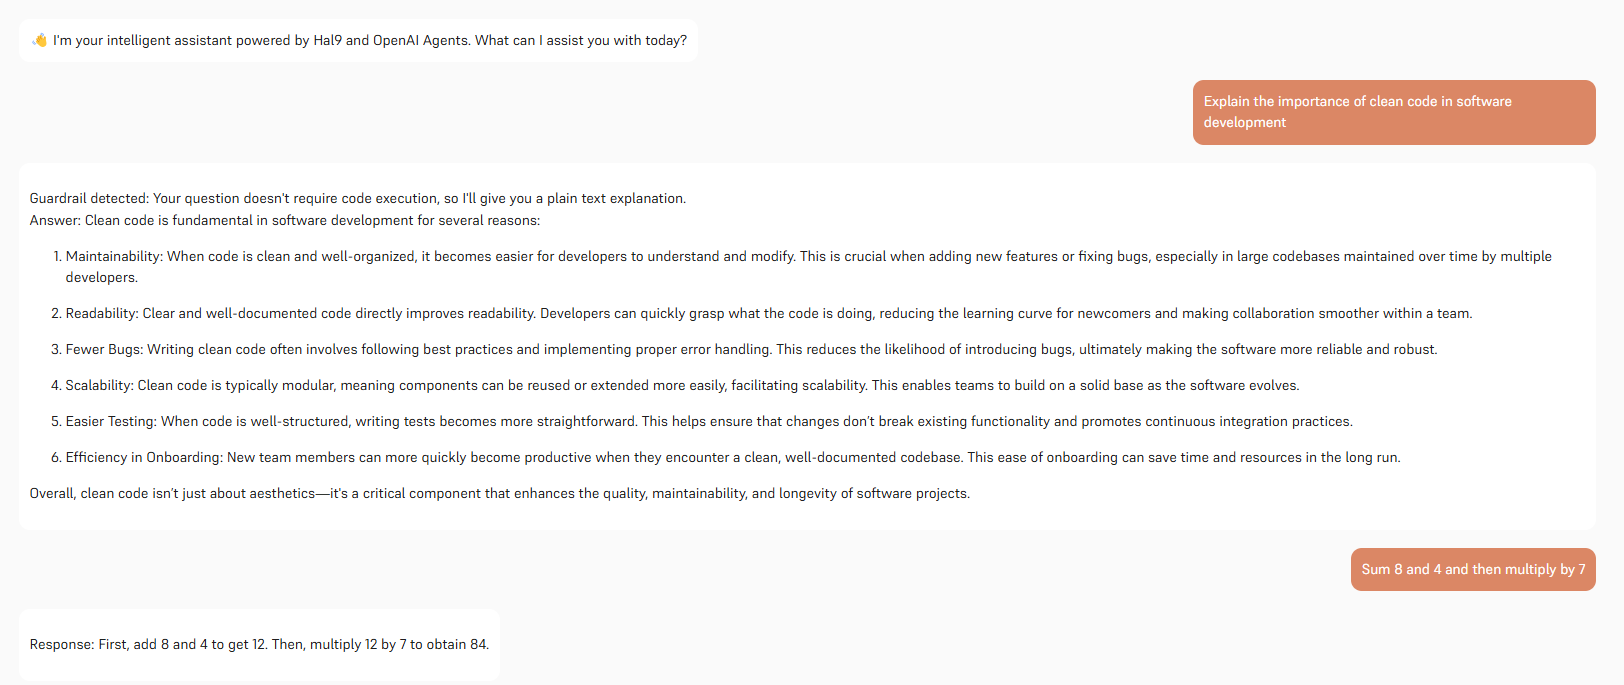
Task: Click the 'Answer: Clean code is fundamental' line
Action: tap(284, 220)
